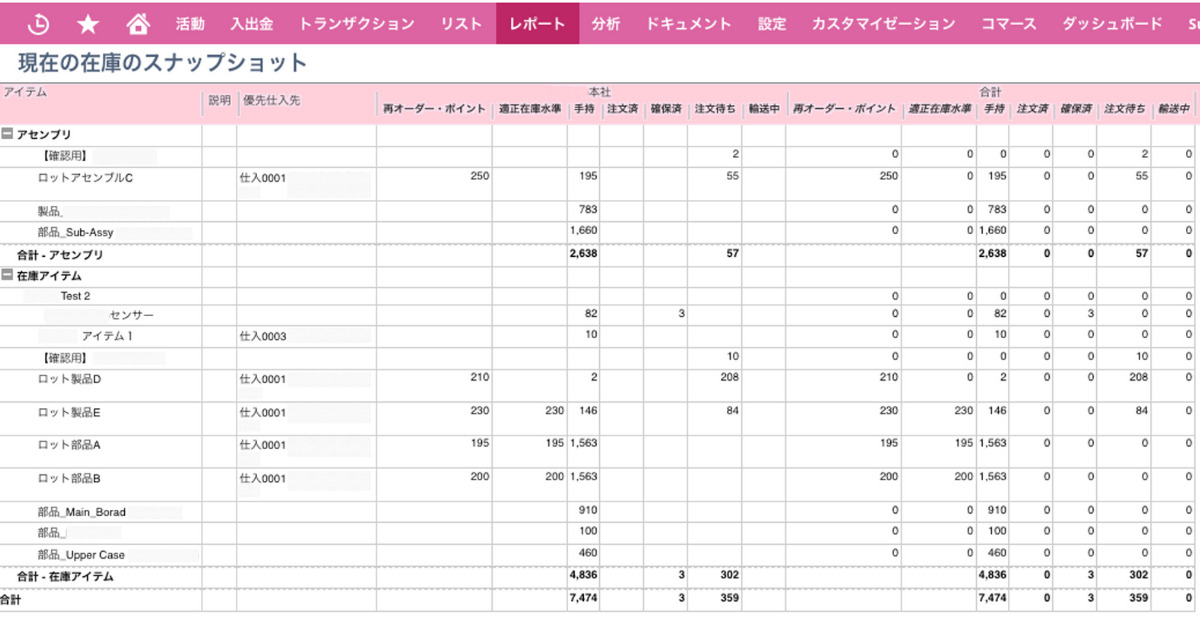Click the アイテム column header
The height and width of the screenshot is (630, 1200).
coord(25,92)
